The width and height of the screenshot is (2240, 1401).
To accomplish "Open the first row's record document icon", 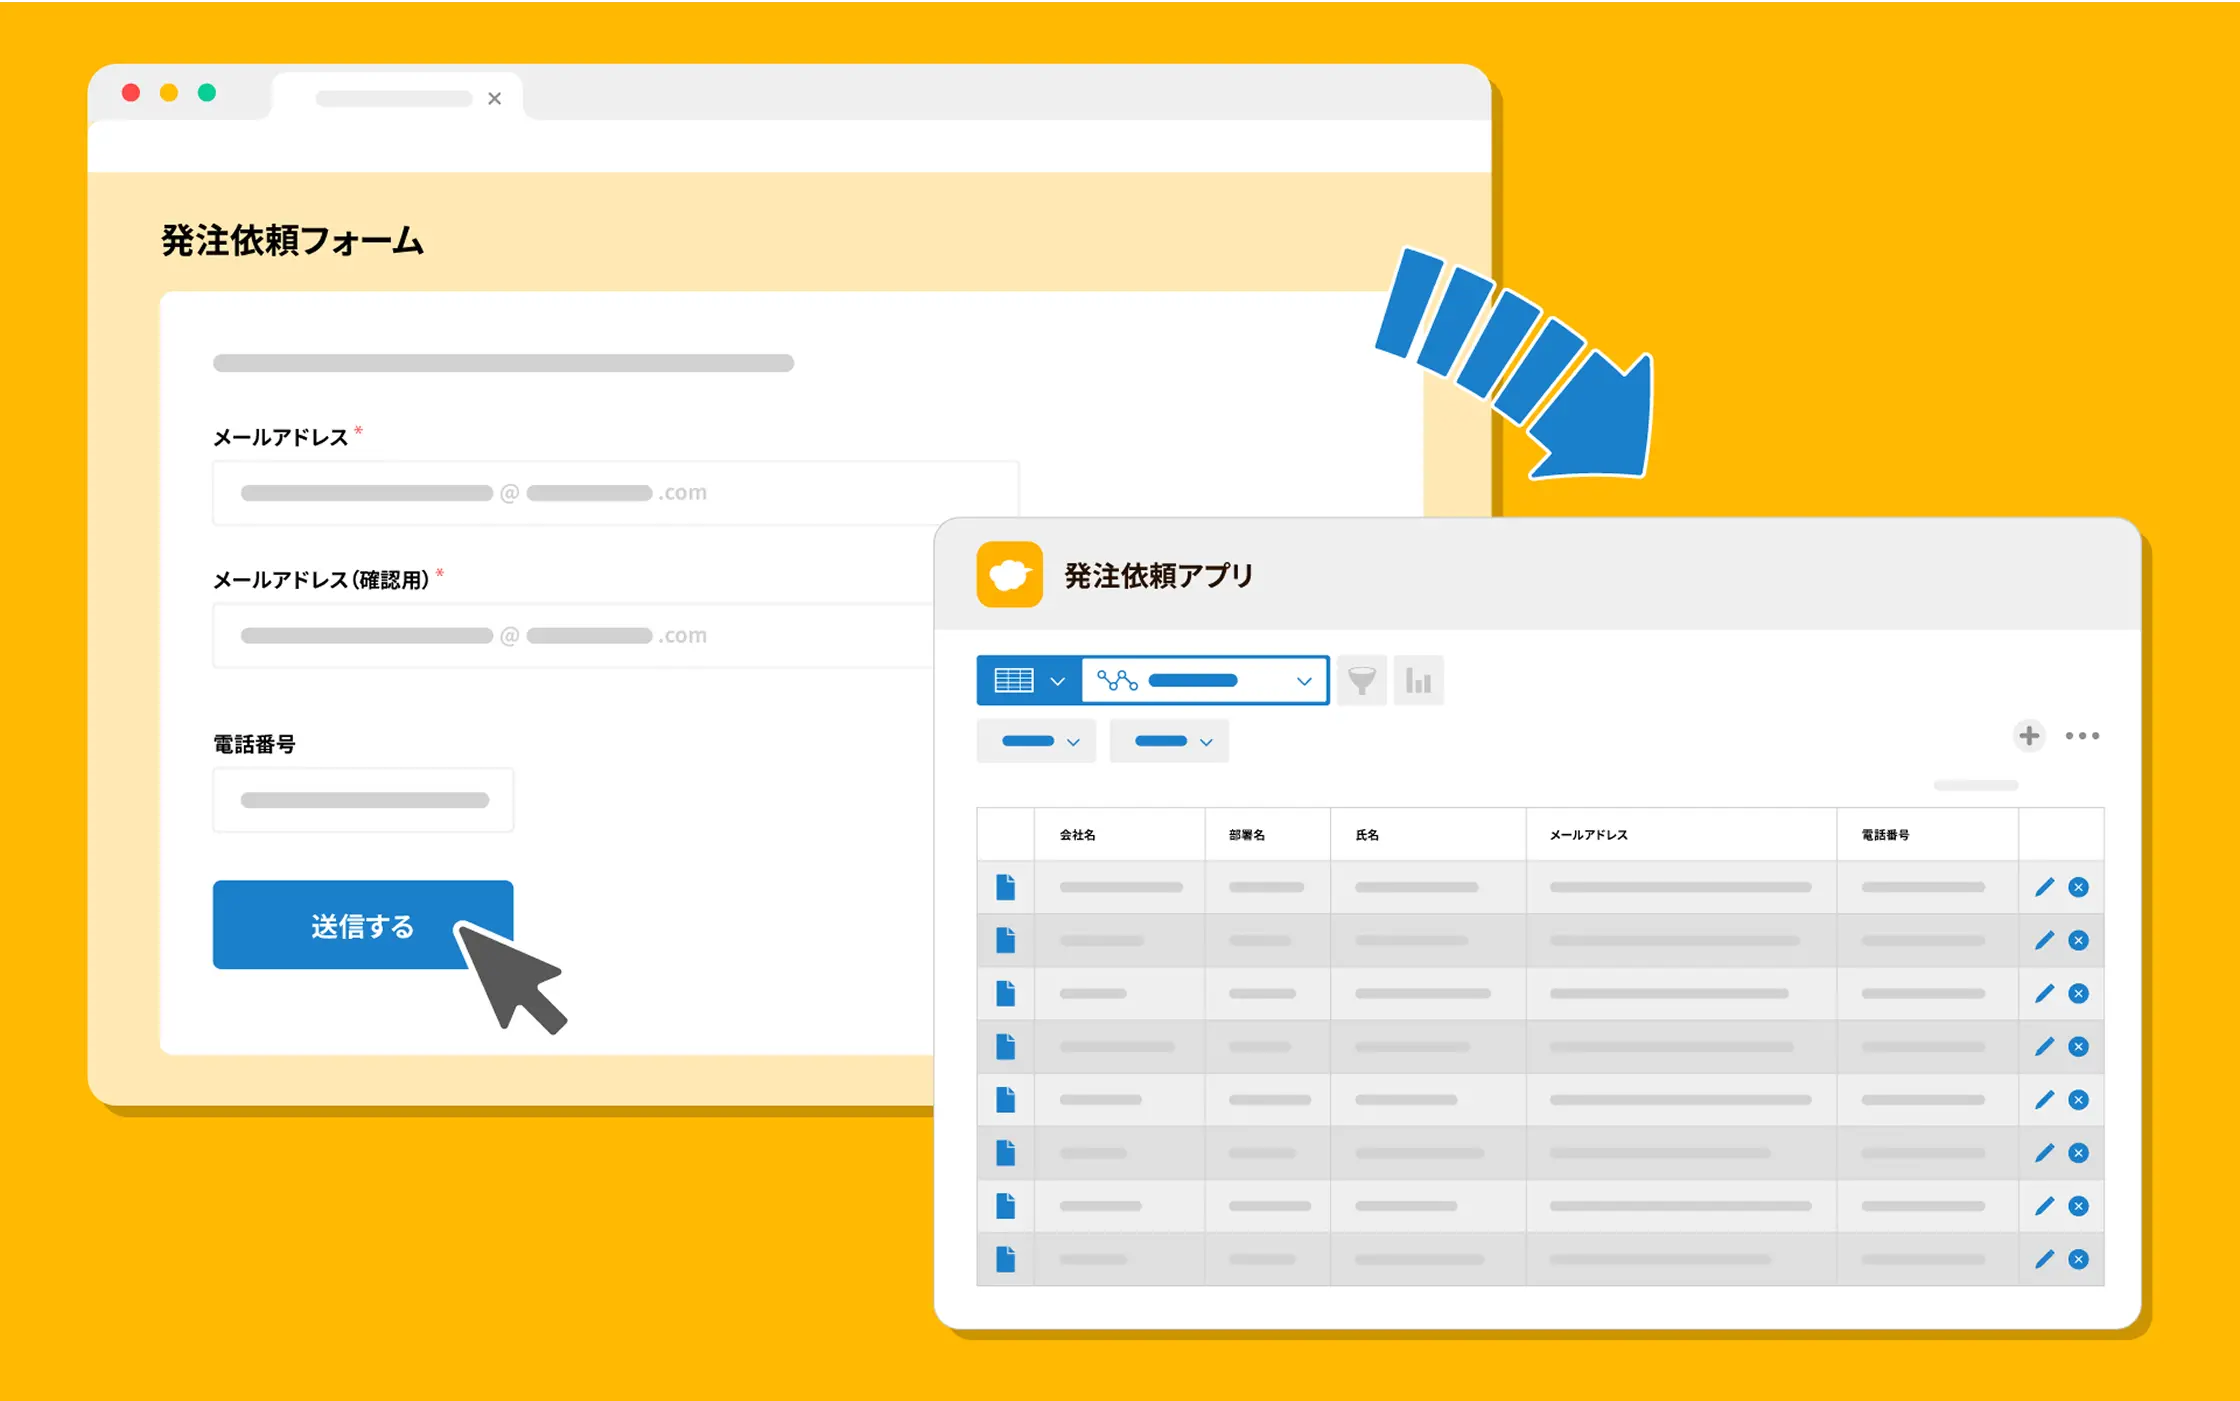I will [x=1006, y=887].
